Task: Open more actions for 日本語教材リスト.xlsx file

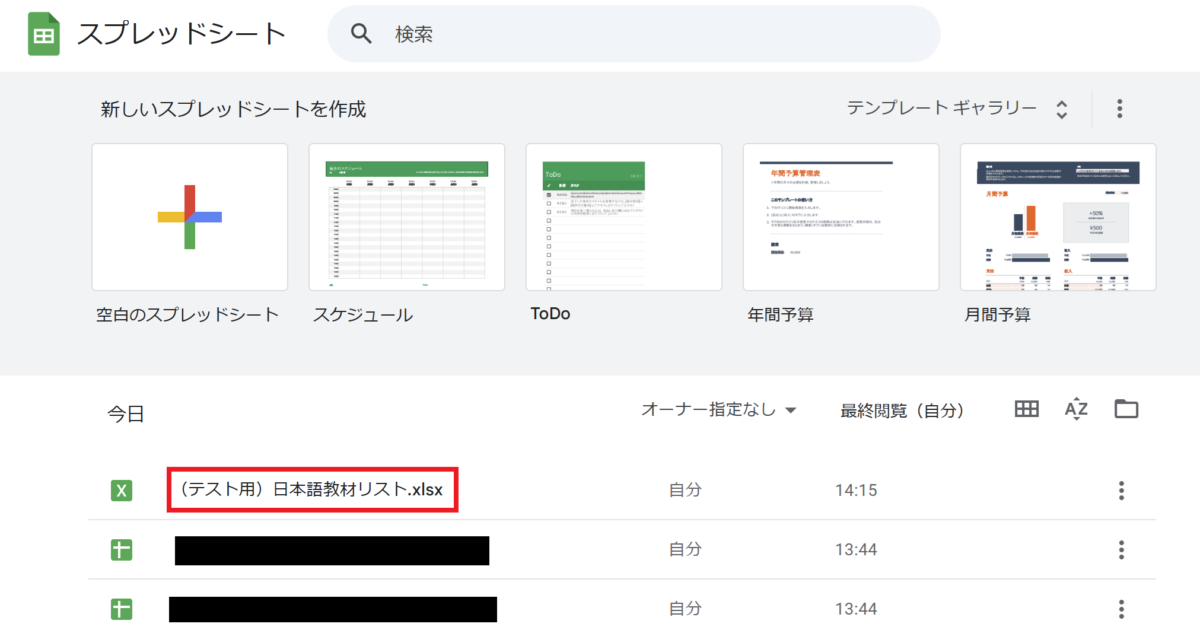Action: click(1121, 490)
